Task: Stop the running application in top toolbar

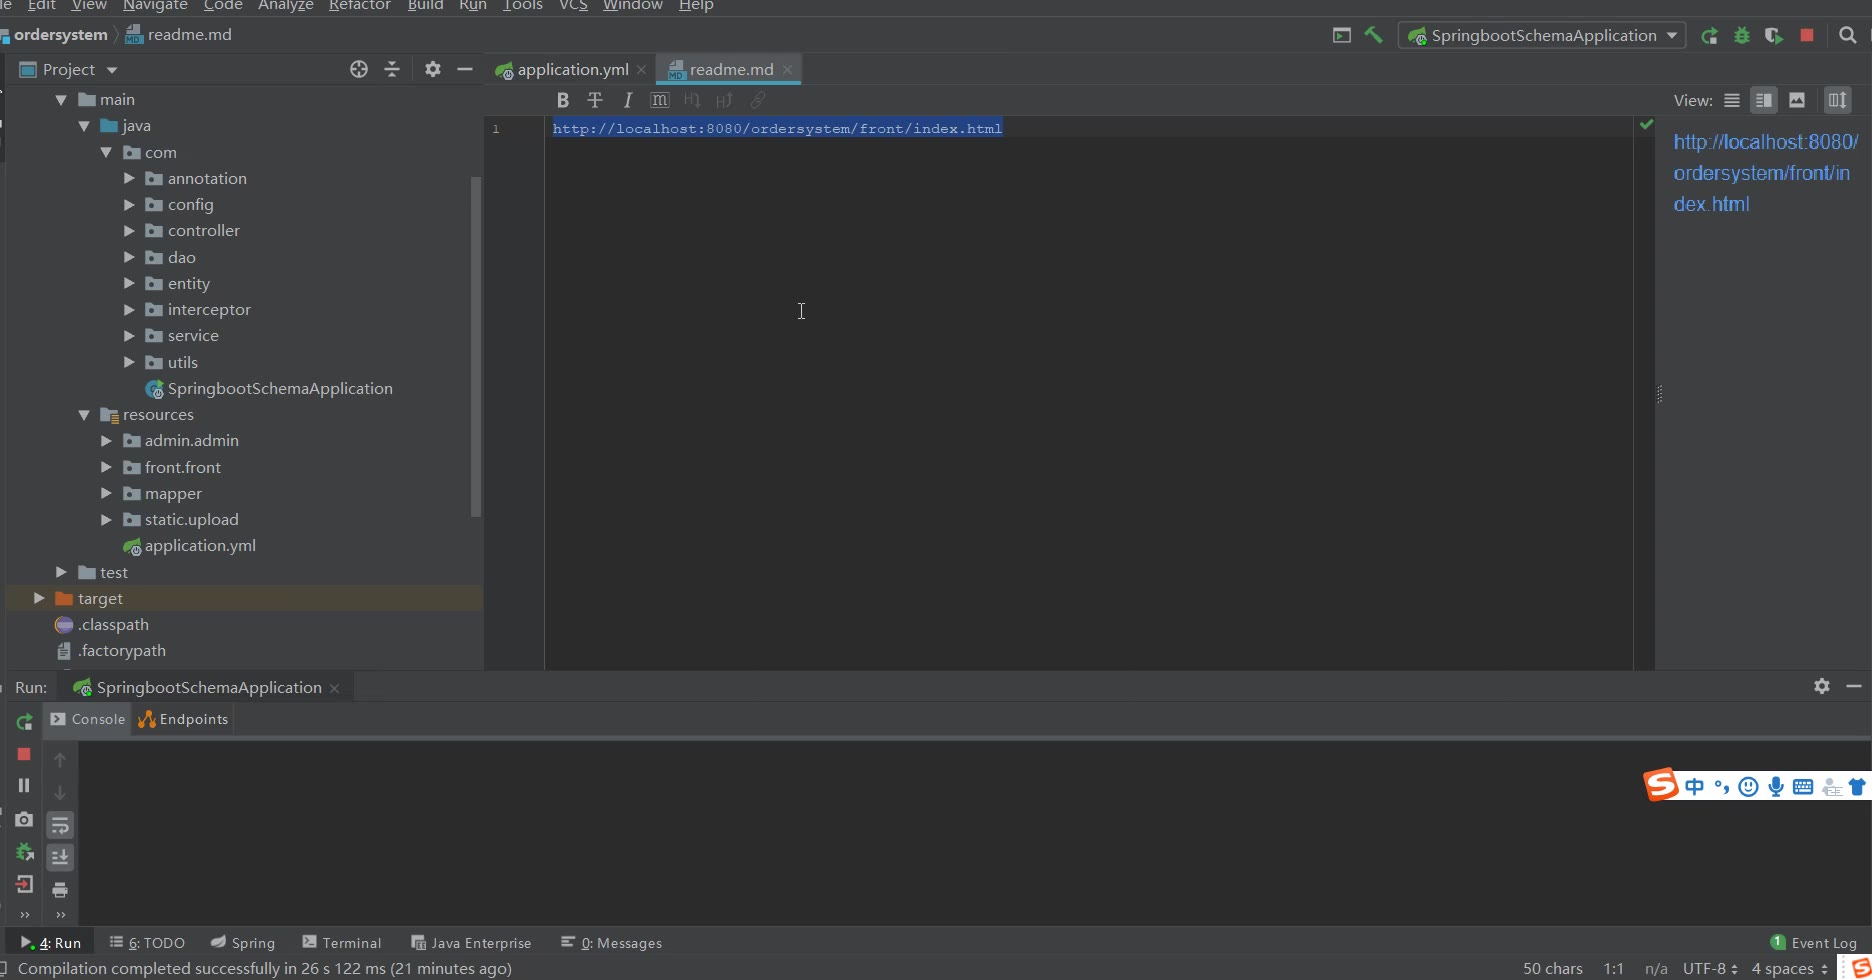Action: coord(1807,35)
